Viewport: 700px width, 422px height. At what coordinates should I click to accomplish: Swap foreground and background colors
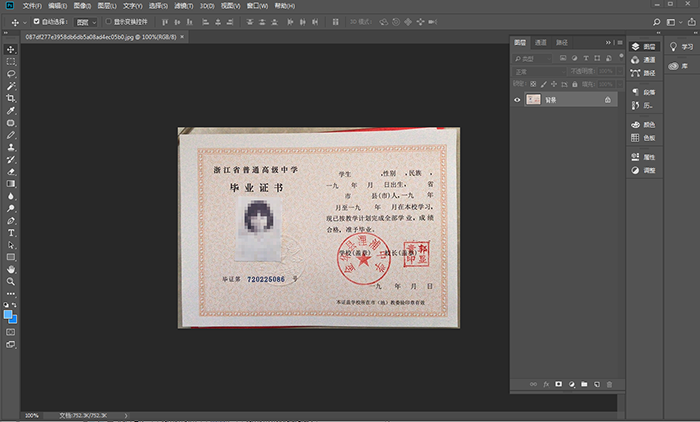coord(15,305)
